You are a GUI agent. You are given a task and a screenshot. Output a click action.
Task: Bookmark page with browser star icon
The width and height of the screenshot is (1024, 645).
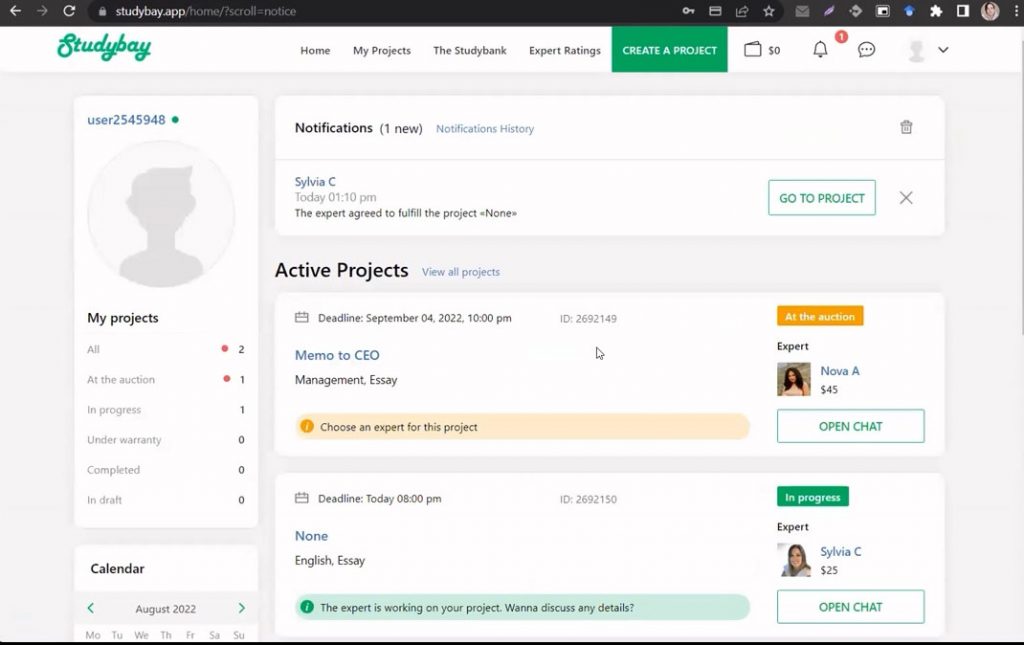pyautogui.click(x=769, y=11)
